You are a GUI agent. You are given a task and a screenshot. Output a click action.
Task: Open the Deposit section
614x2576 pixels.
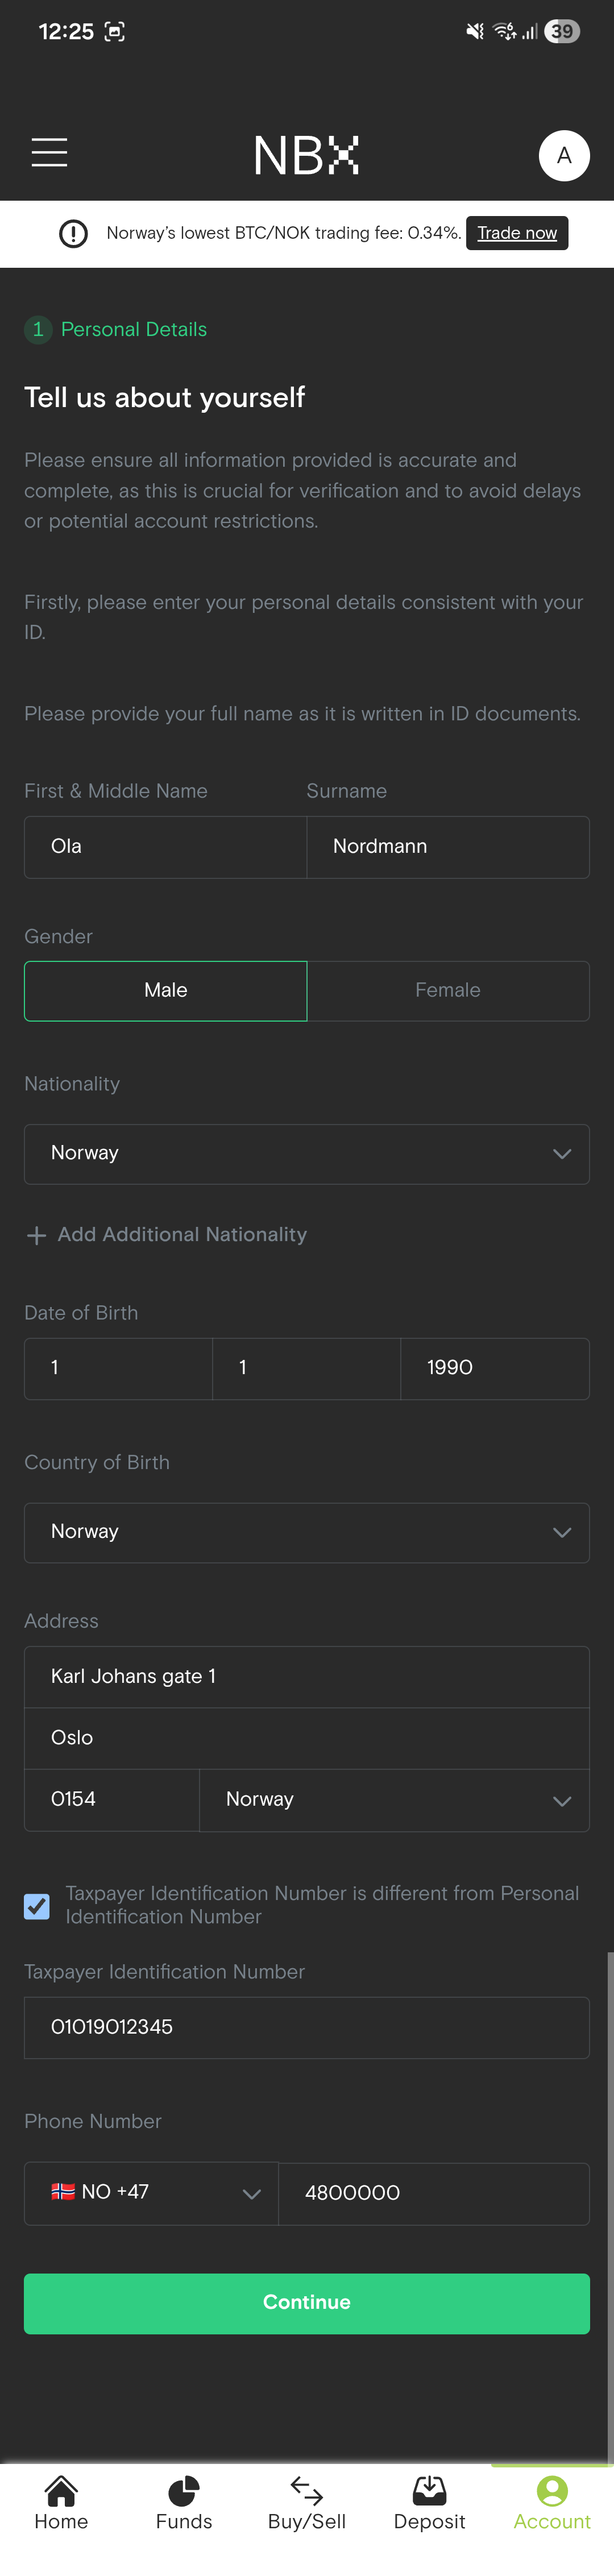pyautogui.click(x=430, y=2503)
